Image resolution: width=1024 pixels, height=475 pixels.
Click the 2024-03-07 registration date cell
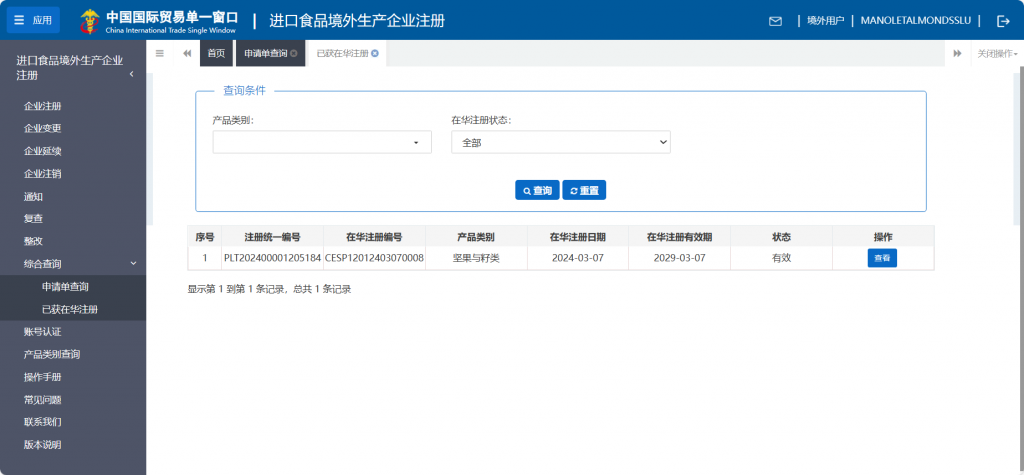(577, 258)
